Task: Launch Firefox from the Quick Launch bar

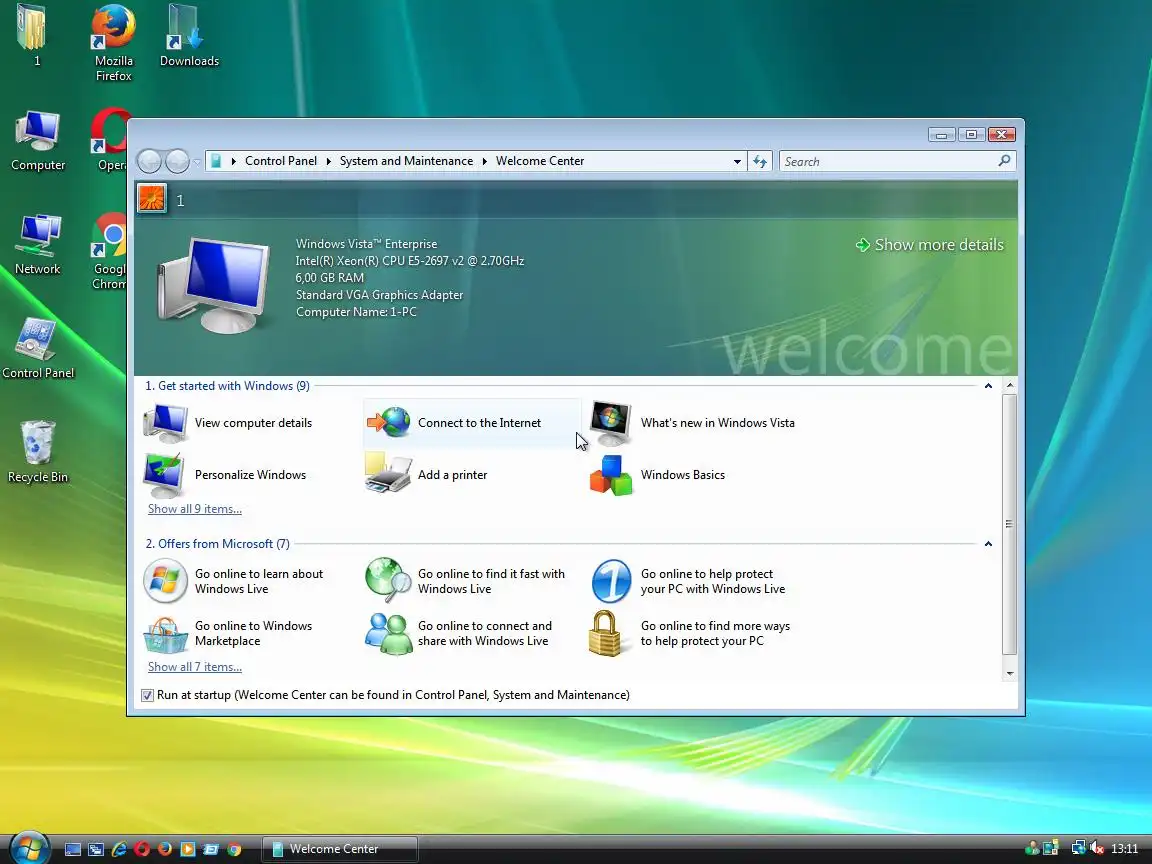Action: click(165, 849)
